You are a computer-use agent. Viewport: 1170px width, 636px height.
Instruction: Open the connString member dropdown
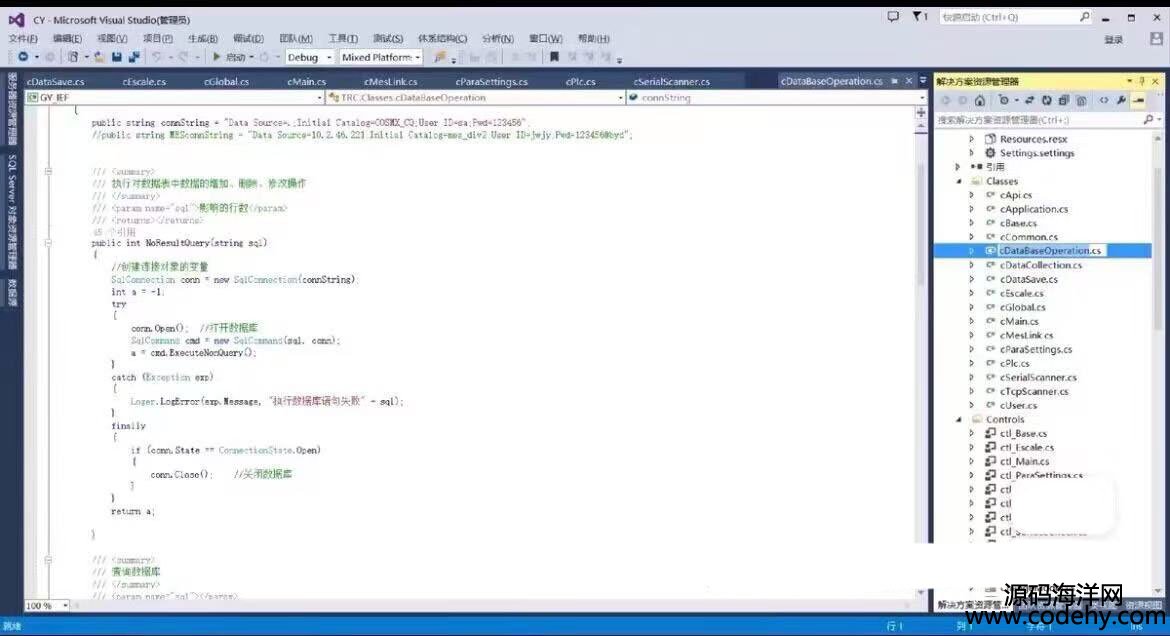pyautogui.click(x=776, y=97)
